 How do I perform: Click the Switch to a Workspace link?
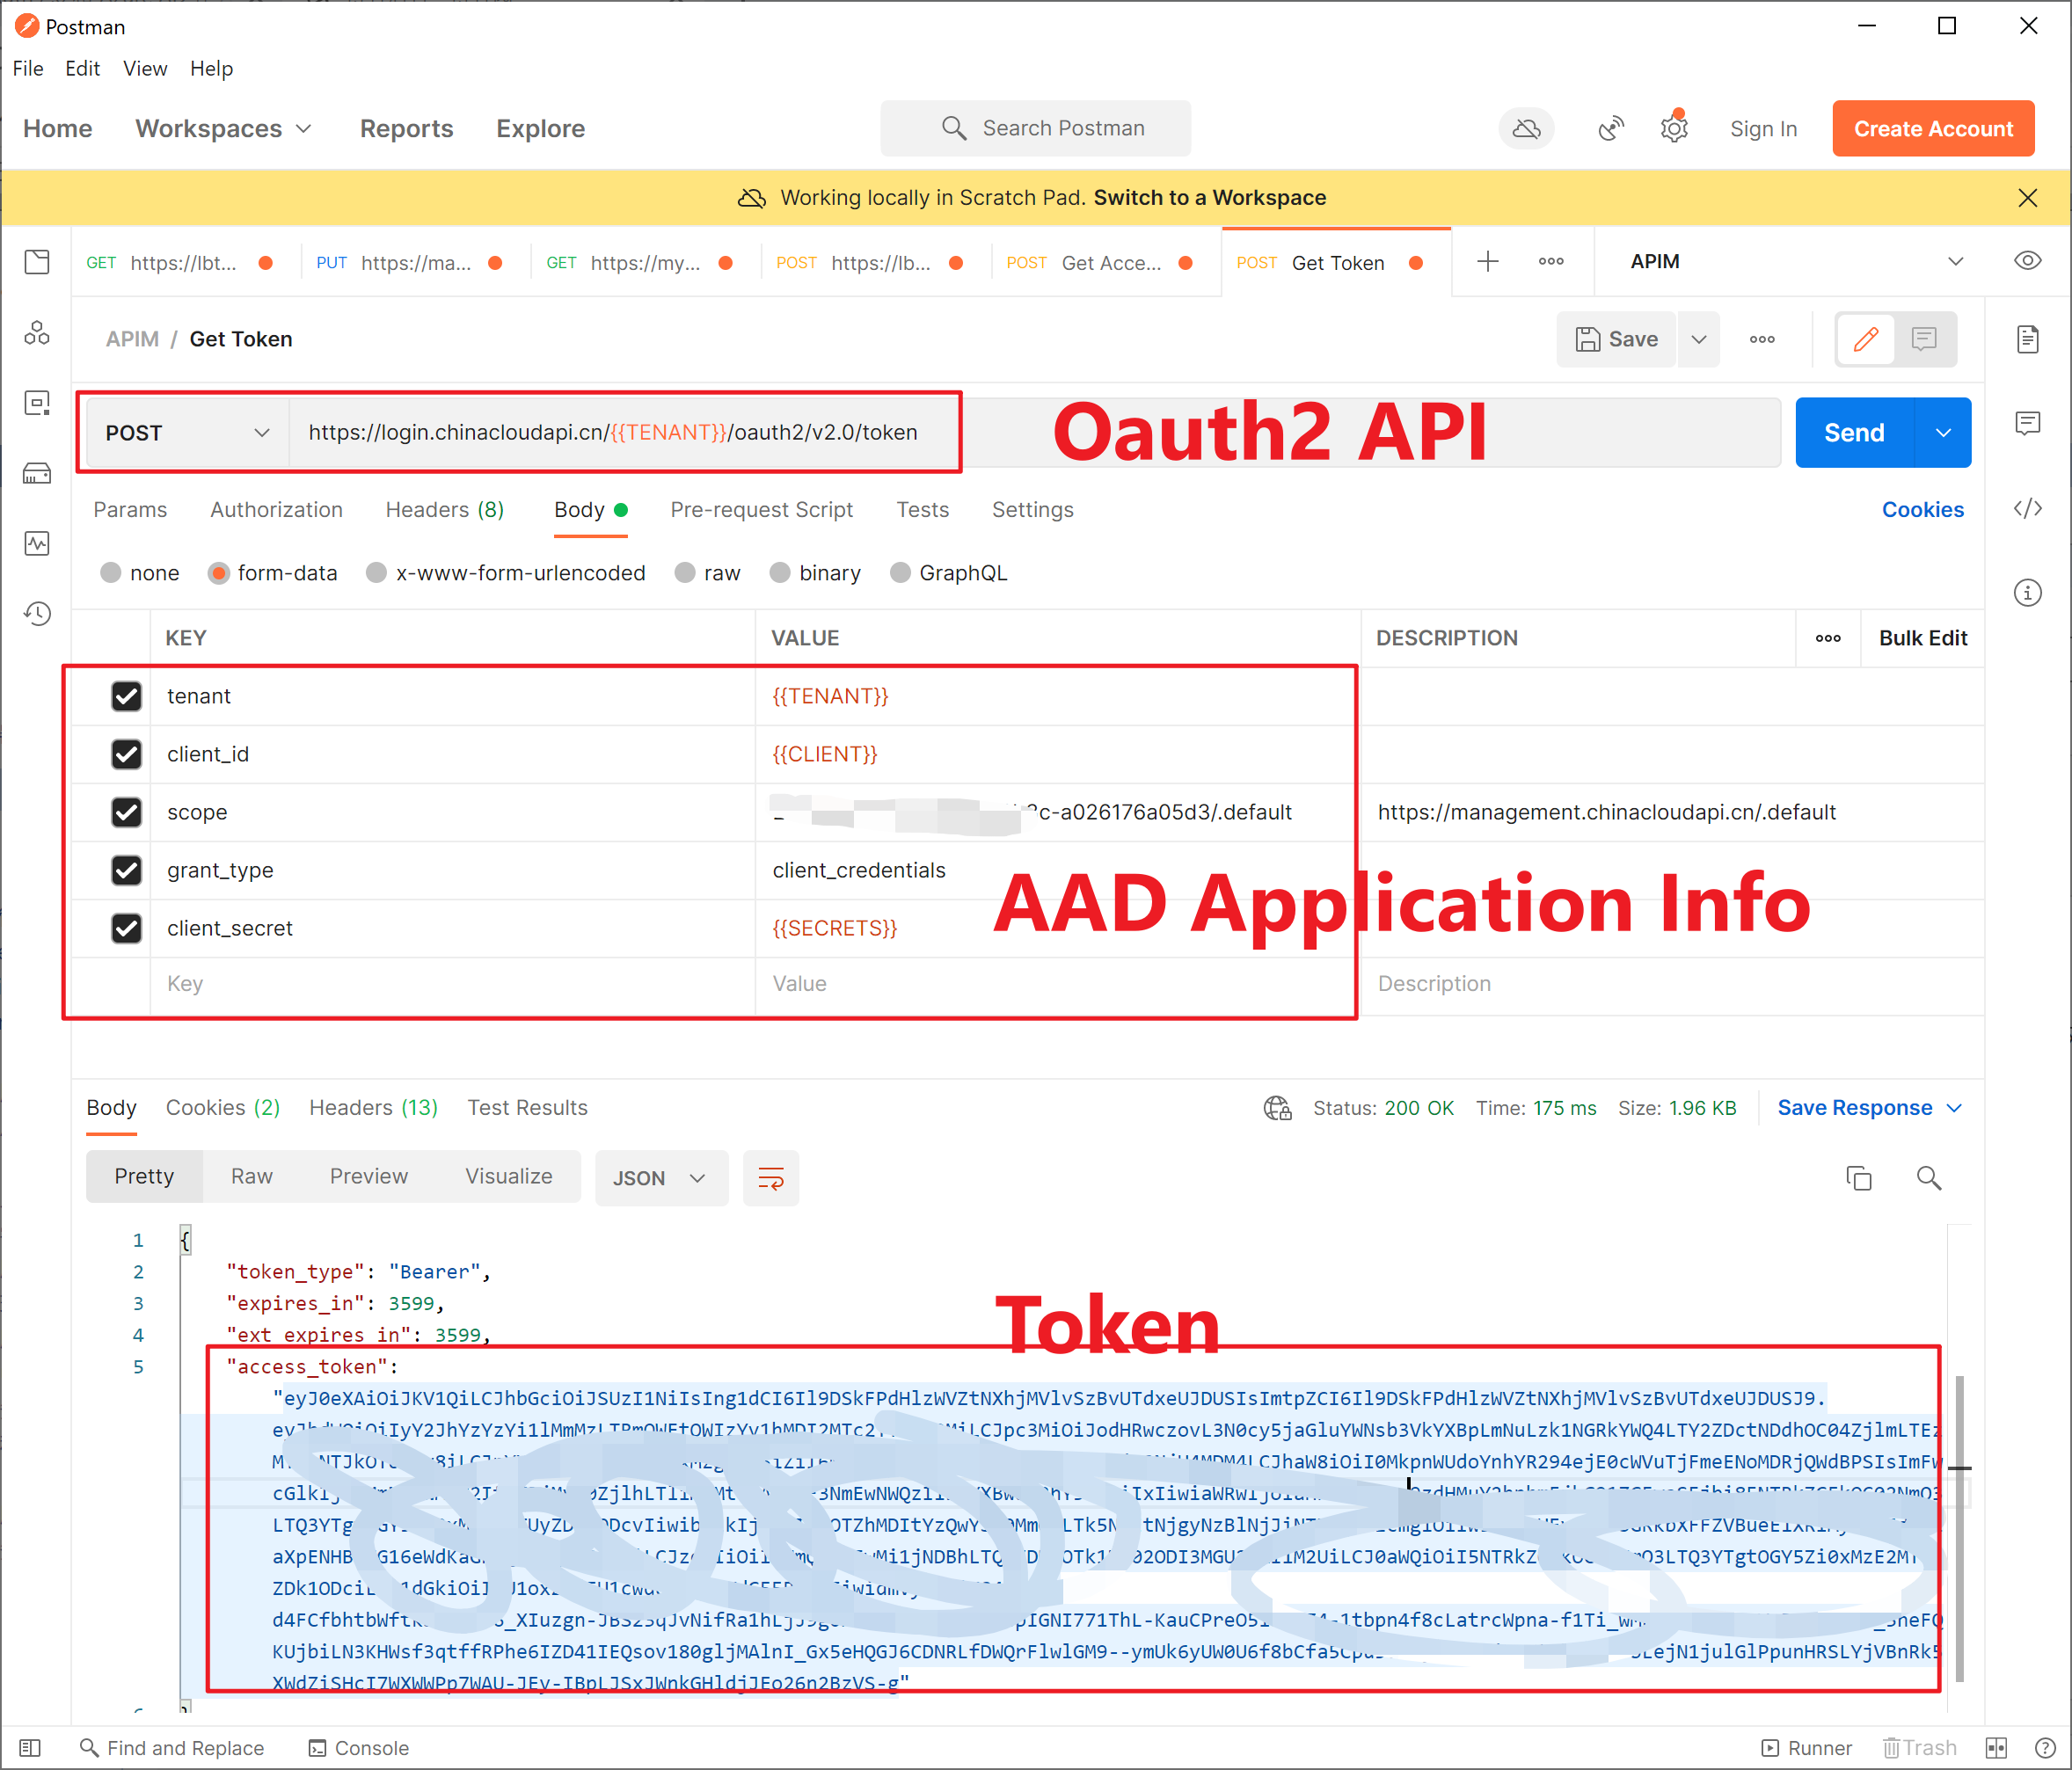tap(1209, 198)
